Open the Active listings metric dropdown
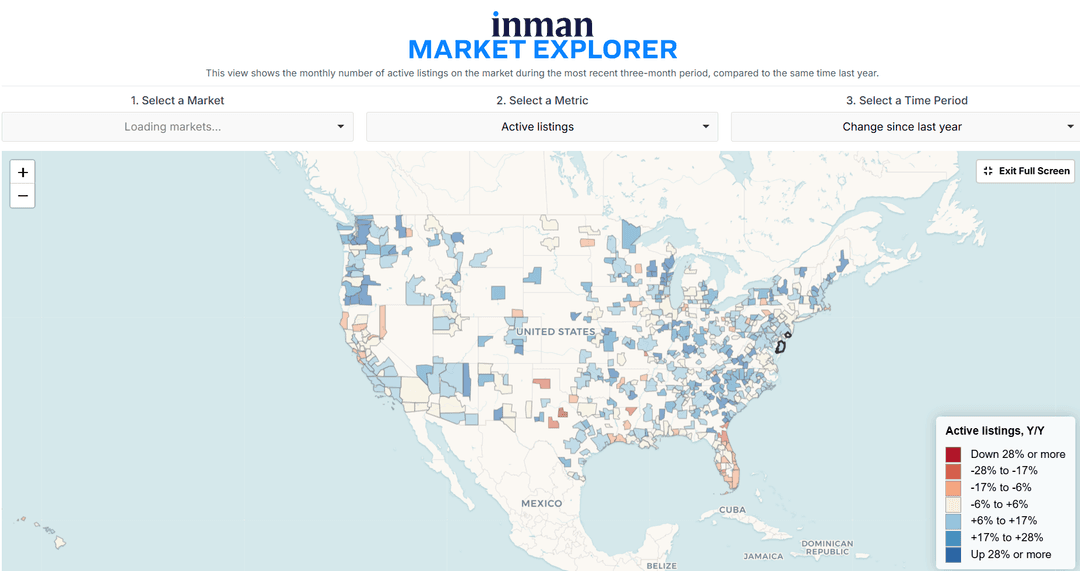This screenshot has width=1080, height=571. click(542, 127)
